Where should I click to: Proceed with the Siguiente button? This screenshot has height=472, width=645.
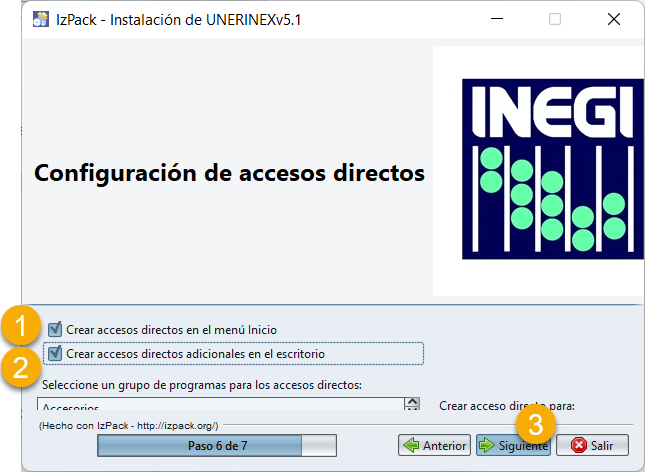[x=513, y=445]
